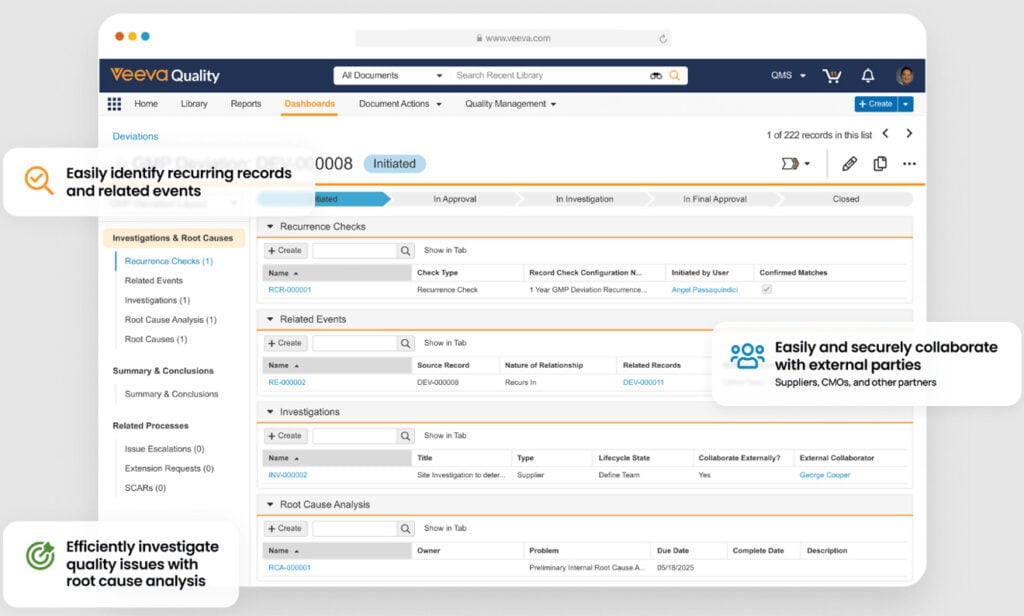Open the All Documents dropdown
Image resolution: width=1024 pixels, height=616 pixels.
pos(392,76)
